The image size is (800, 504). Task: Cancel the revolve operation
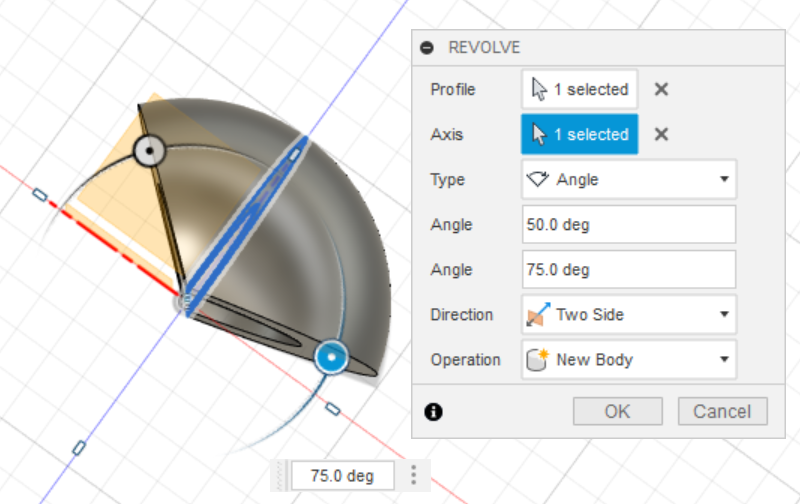[722, 411]
